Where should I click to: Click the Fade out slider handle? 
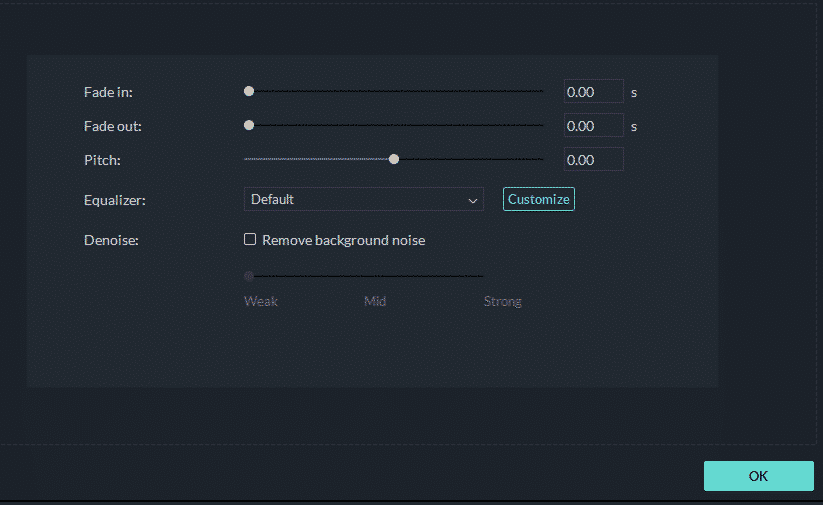tap(249, 125)
